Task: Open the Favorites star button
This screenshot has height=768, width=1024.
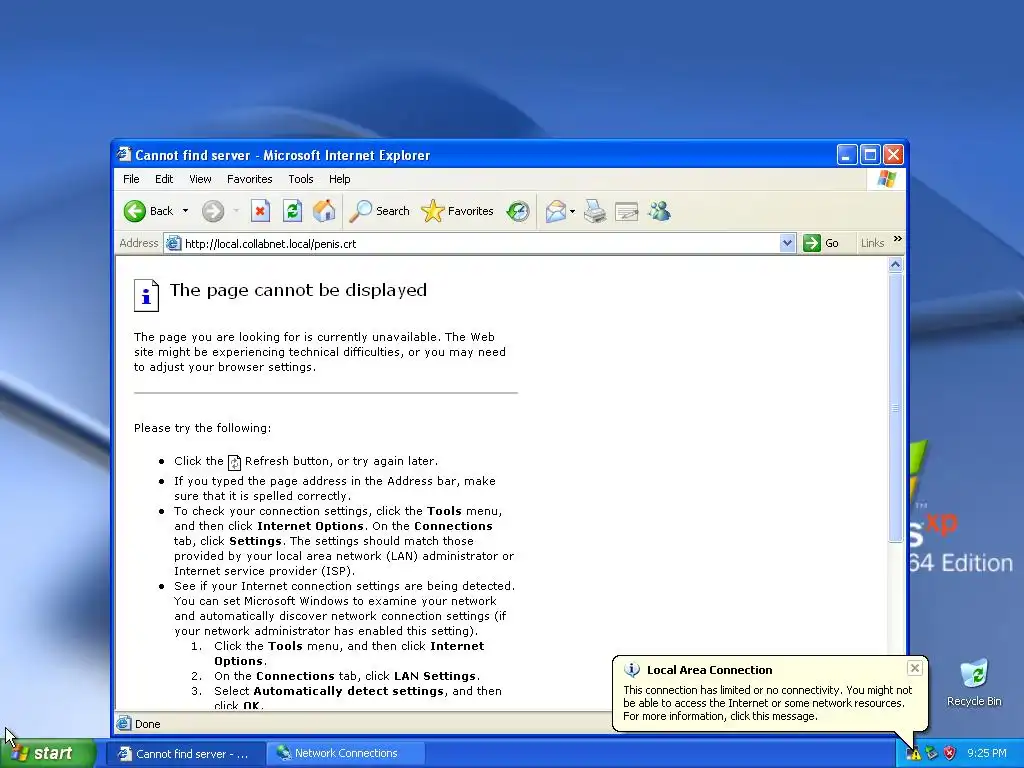Action: 457,211
